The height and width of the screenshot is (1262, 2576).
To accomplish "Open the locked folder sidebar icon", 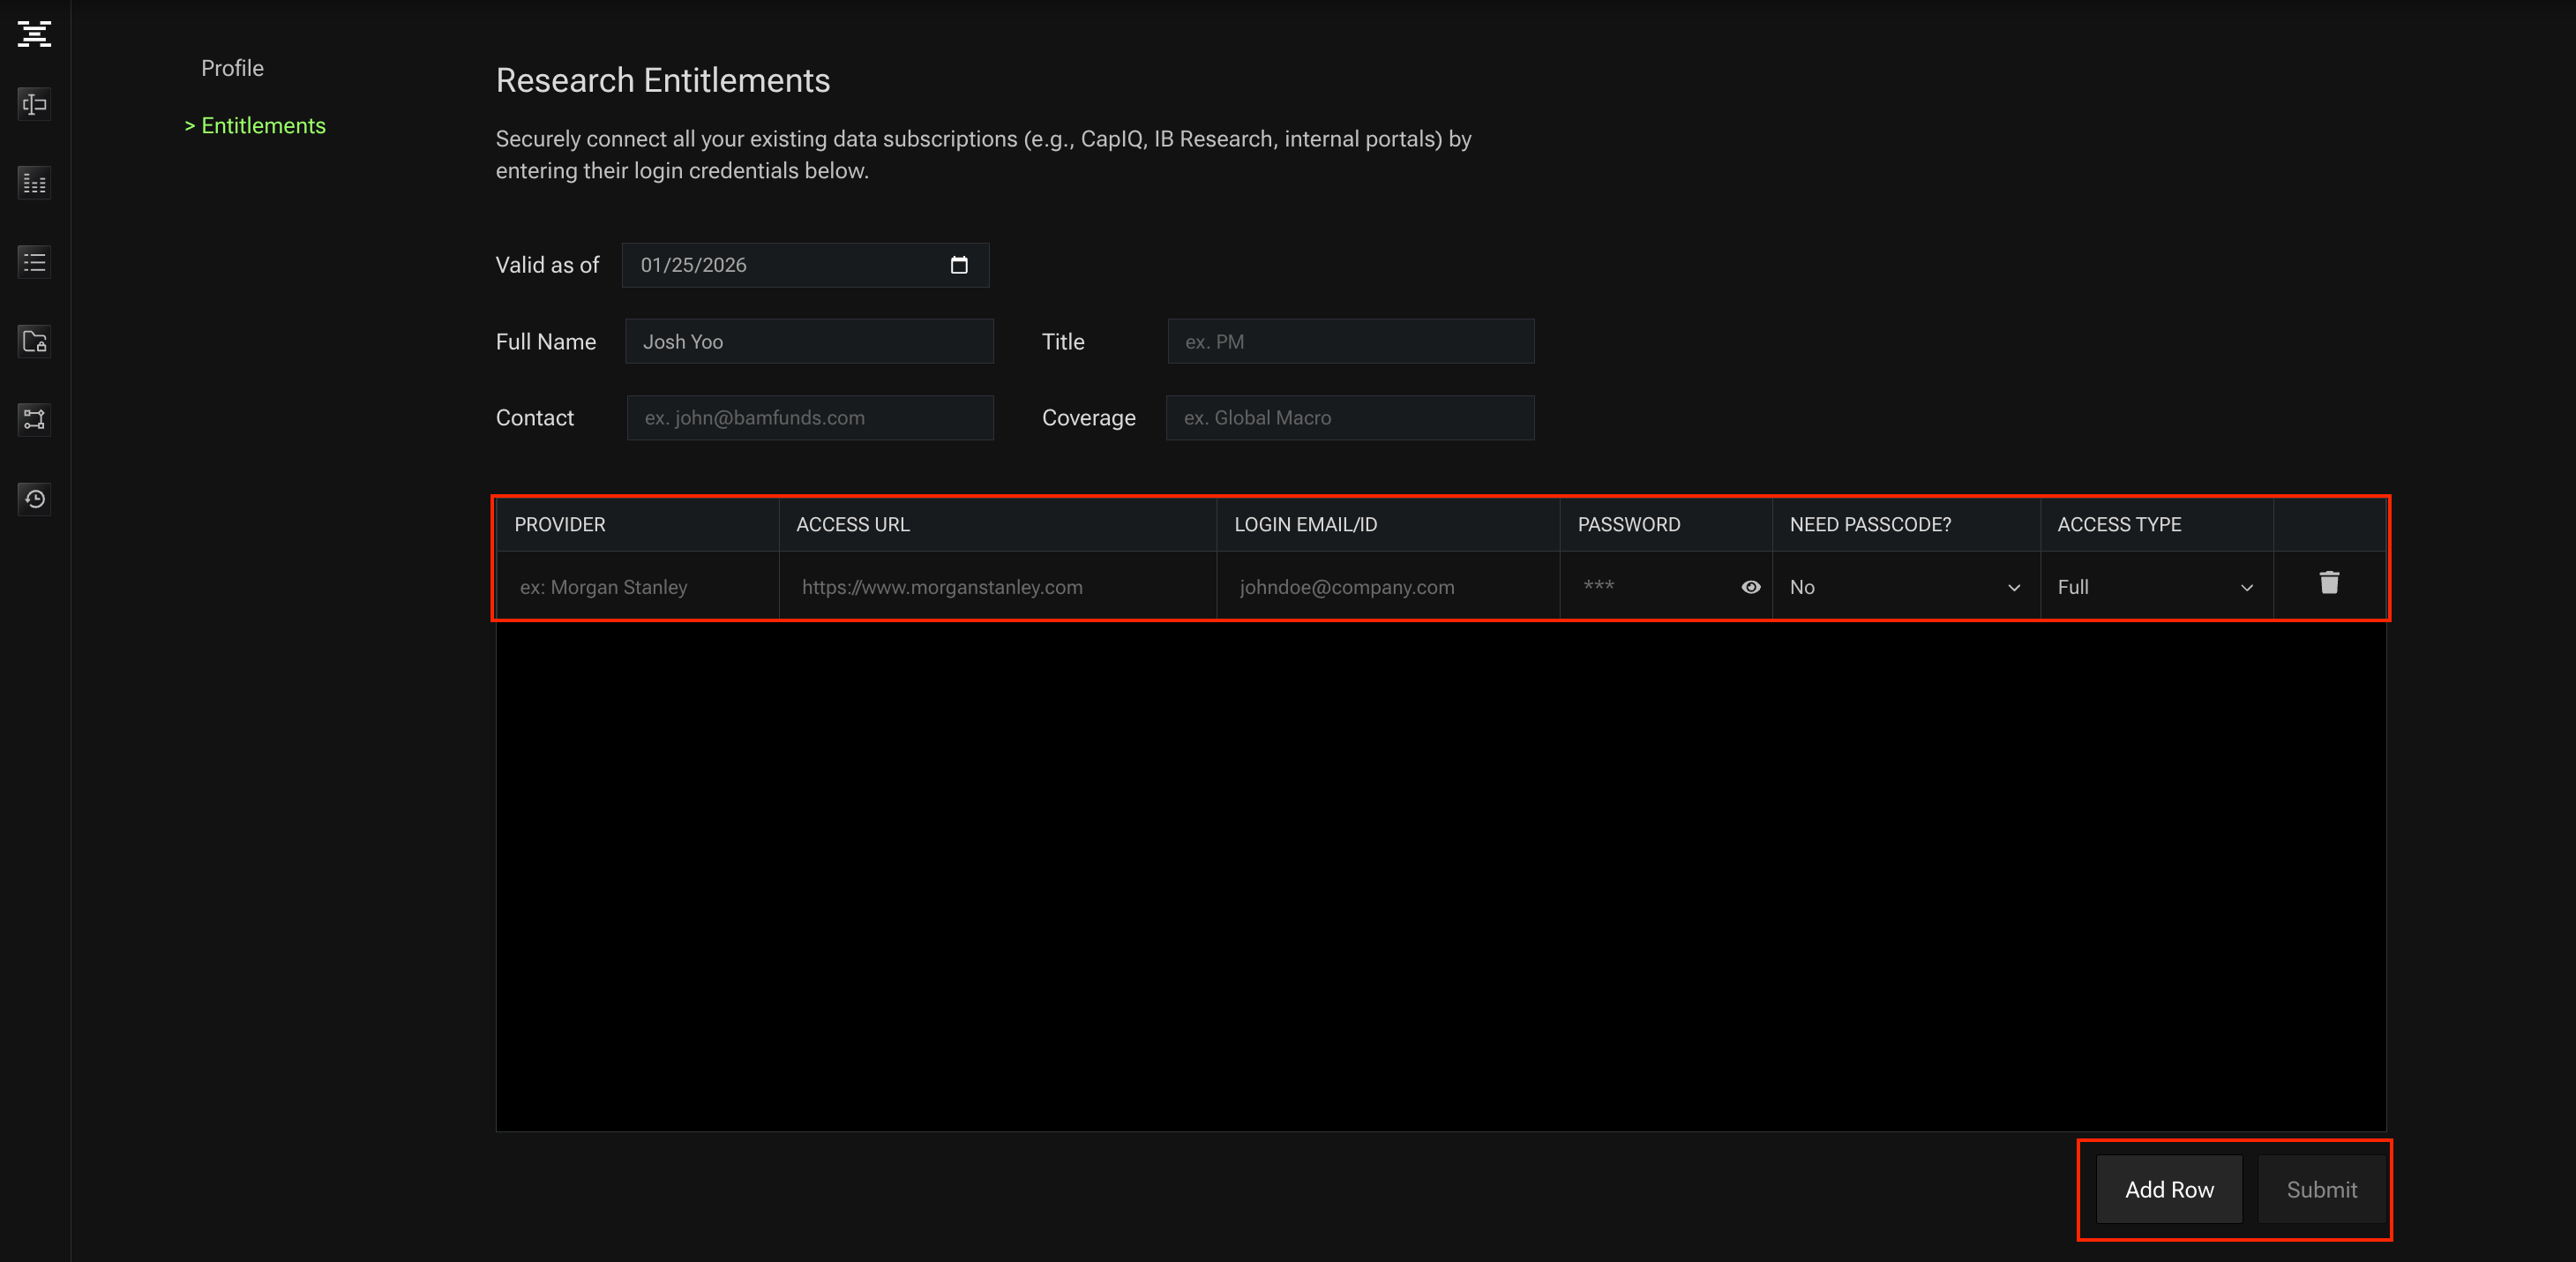I will [34, 341].
